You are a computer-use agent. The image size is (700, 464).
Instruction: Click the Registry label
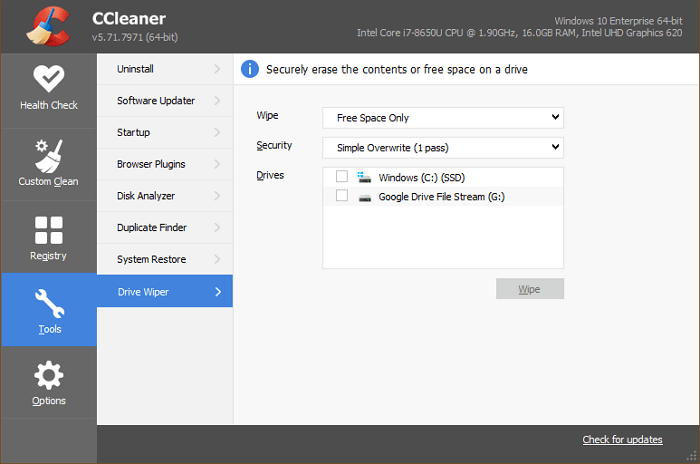[48, 256]
